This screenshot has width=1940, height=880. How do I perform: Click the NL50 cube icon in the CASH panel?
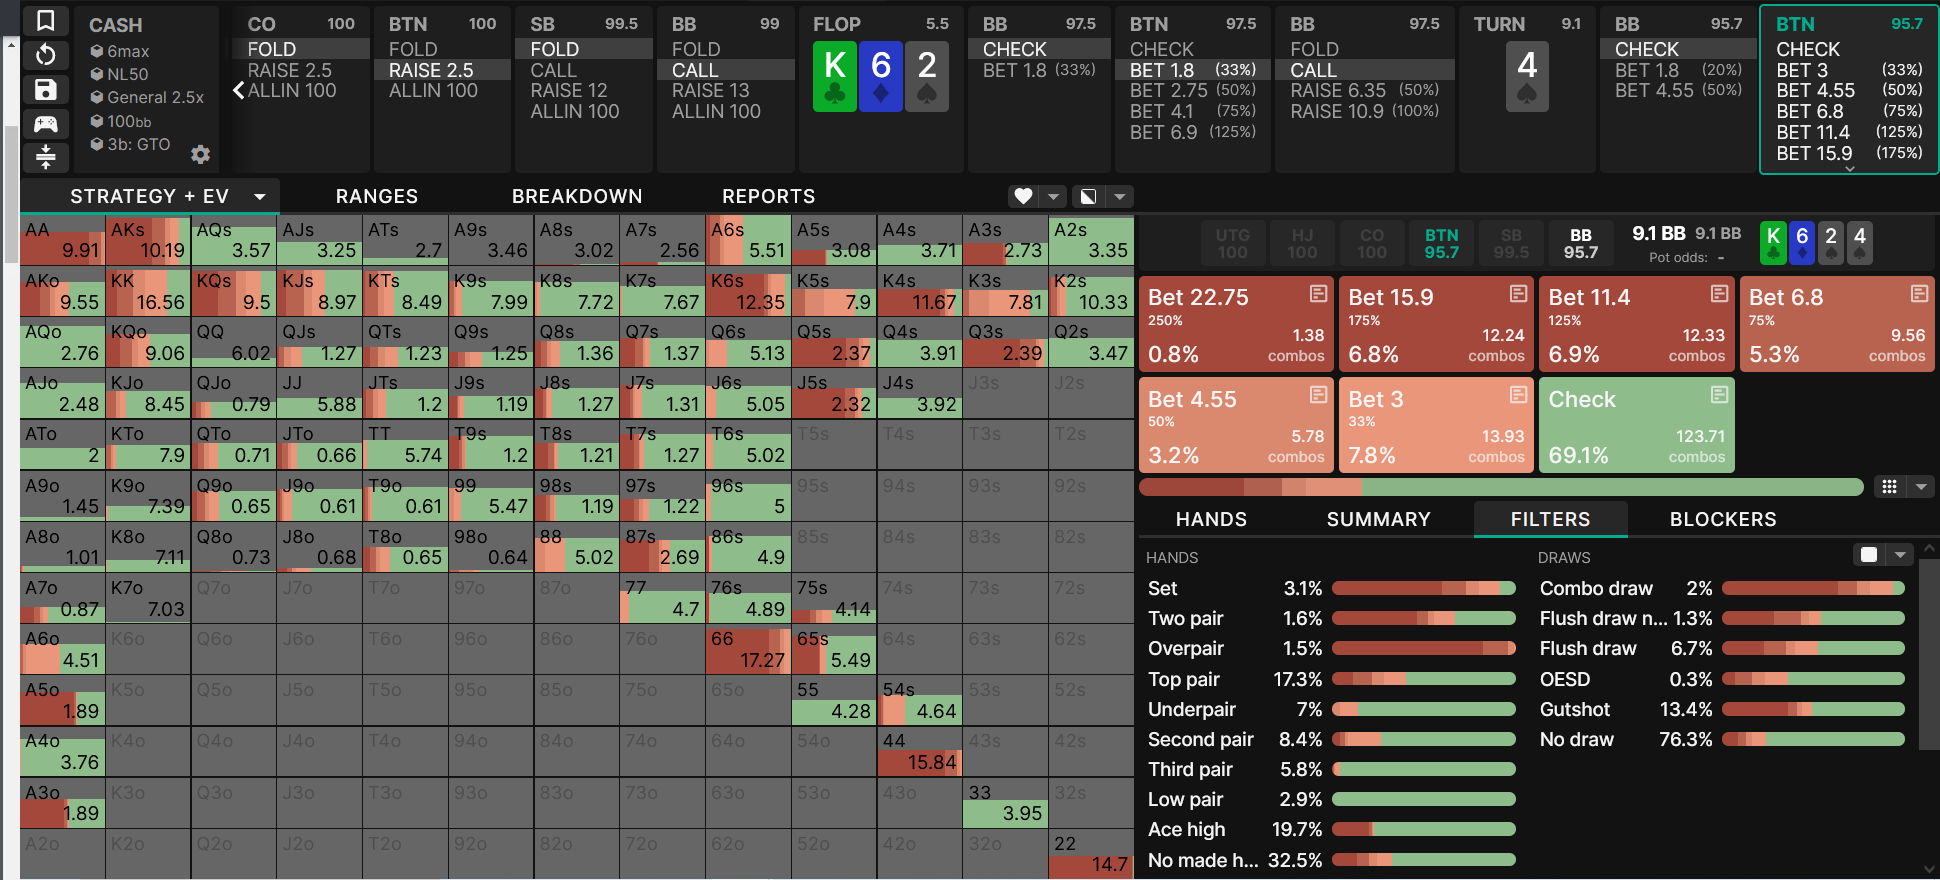pyautogui.click(x=97, y=74)
